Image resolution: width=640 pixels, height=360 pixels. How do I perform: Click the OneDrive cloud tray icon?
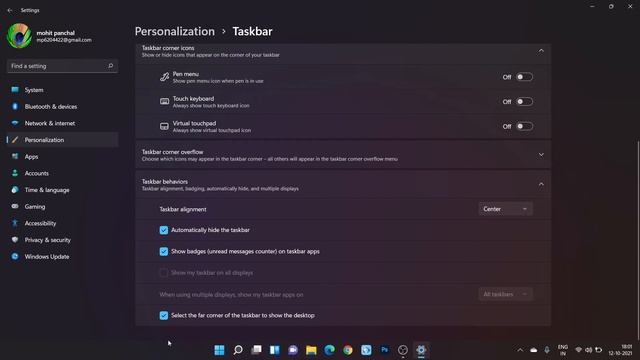[x=533, y=350]
